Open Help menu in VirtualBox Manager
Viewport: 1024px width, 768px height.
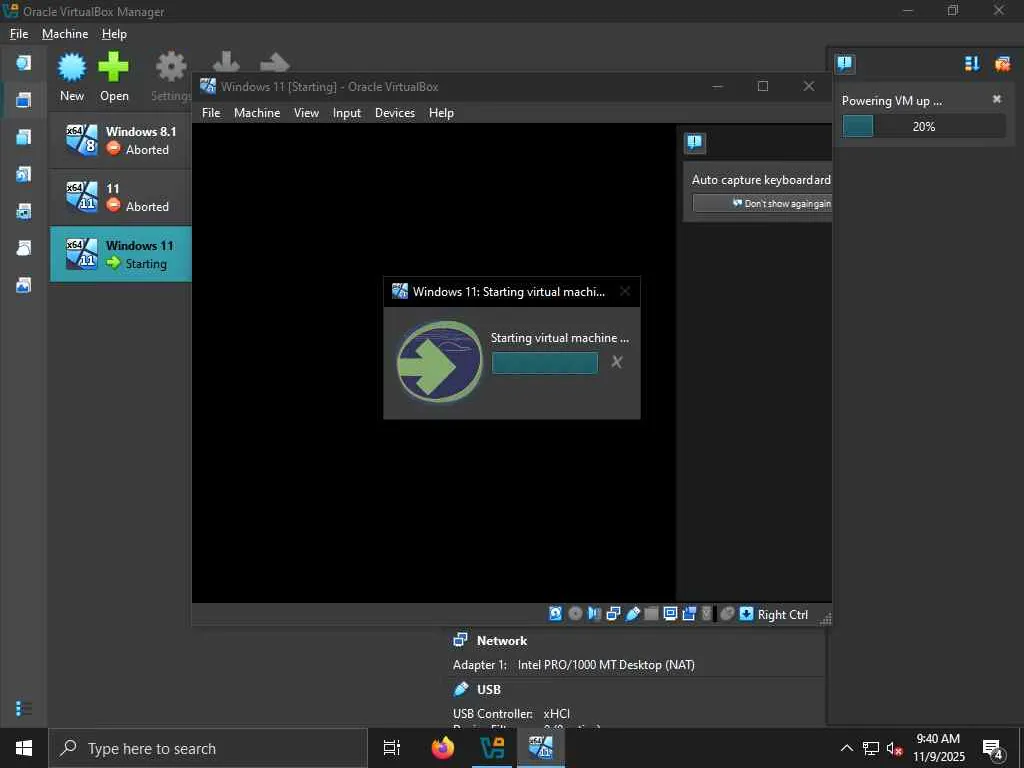pos(114,34)
